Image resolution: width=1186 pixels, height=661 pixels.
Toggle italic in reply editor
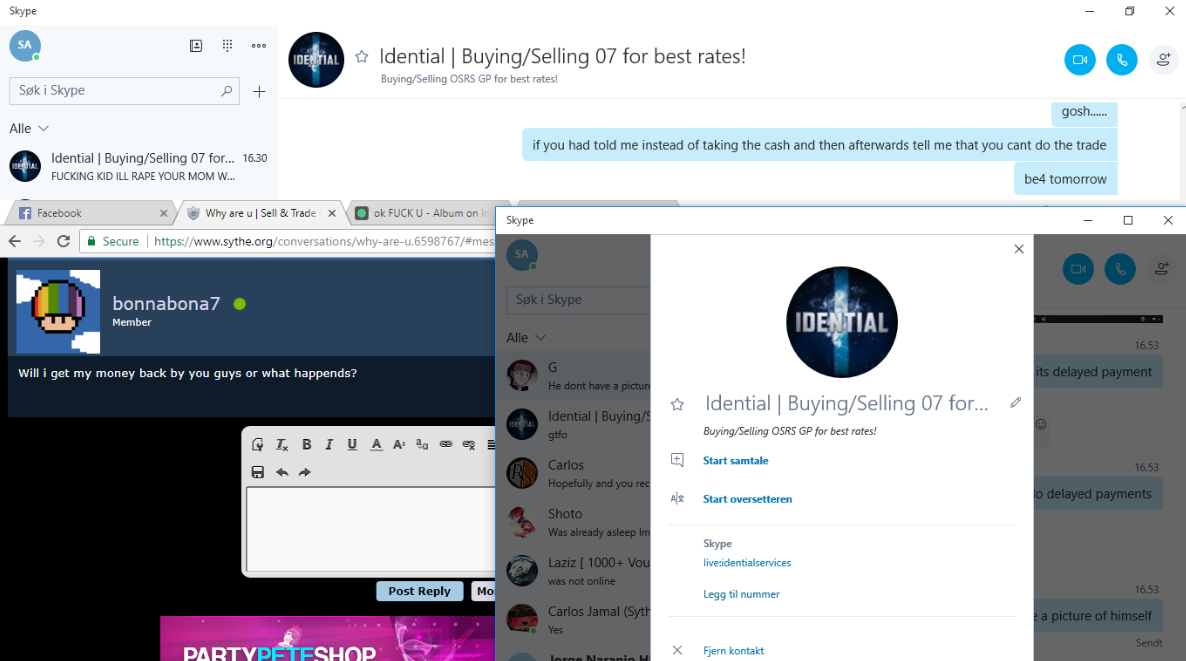pyautogui.click(x=329, y=445)
